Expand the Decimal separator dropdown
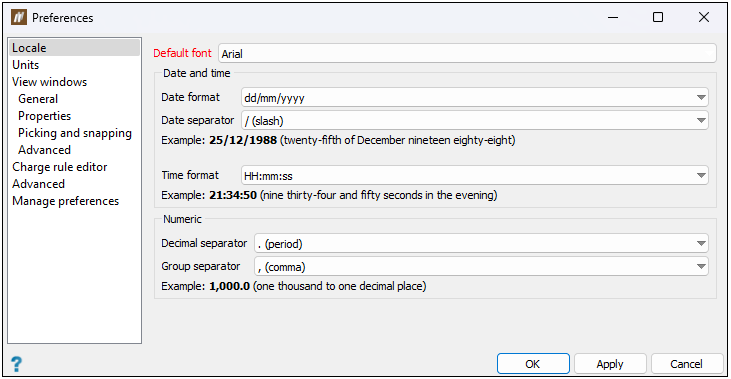 [481, 243]
